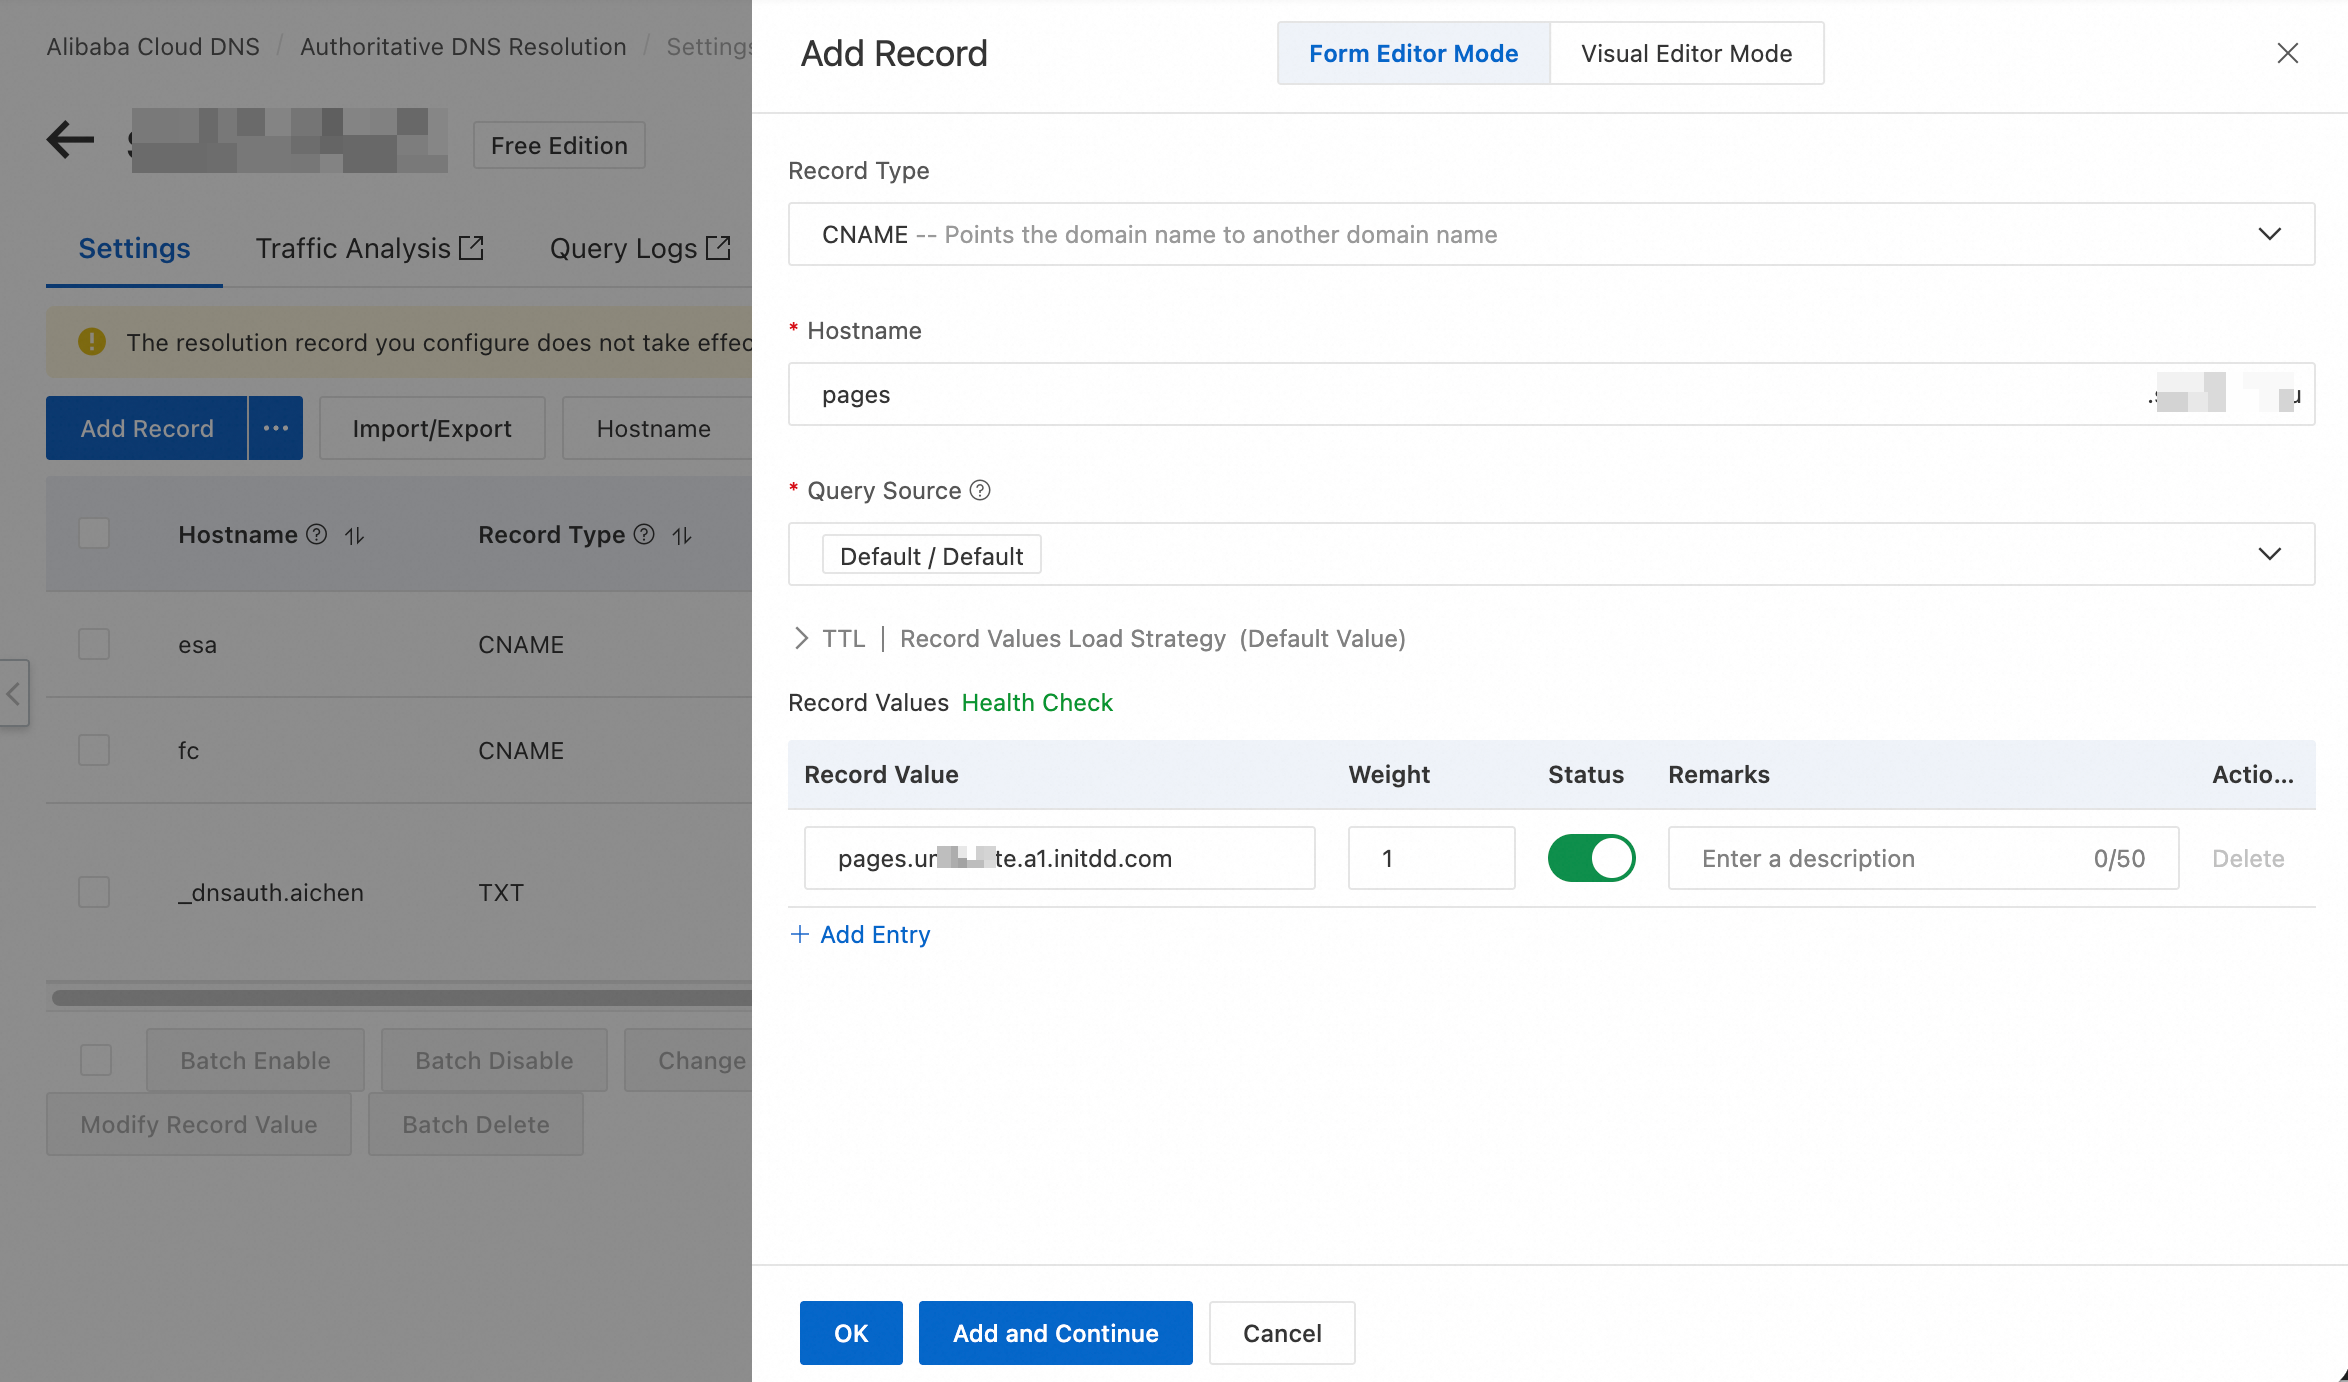Expand the TTL settings section

[x=801, y=638]
